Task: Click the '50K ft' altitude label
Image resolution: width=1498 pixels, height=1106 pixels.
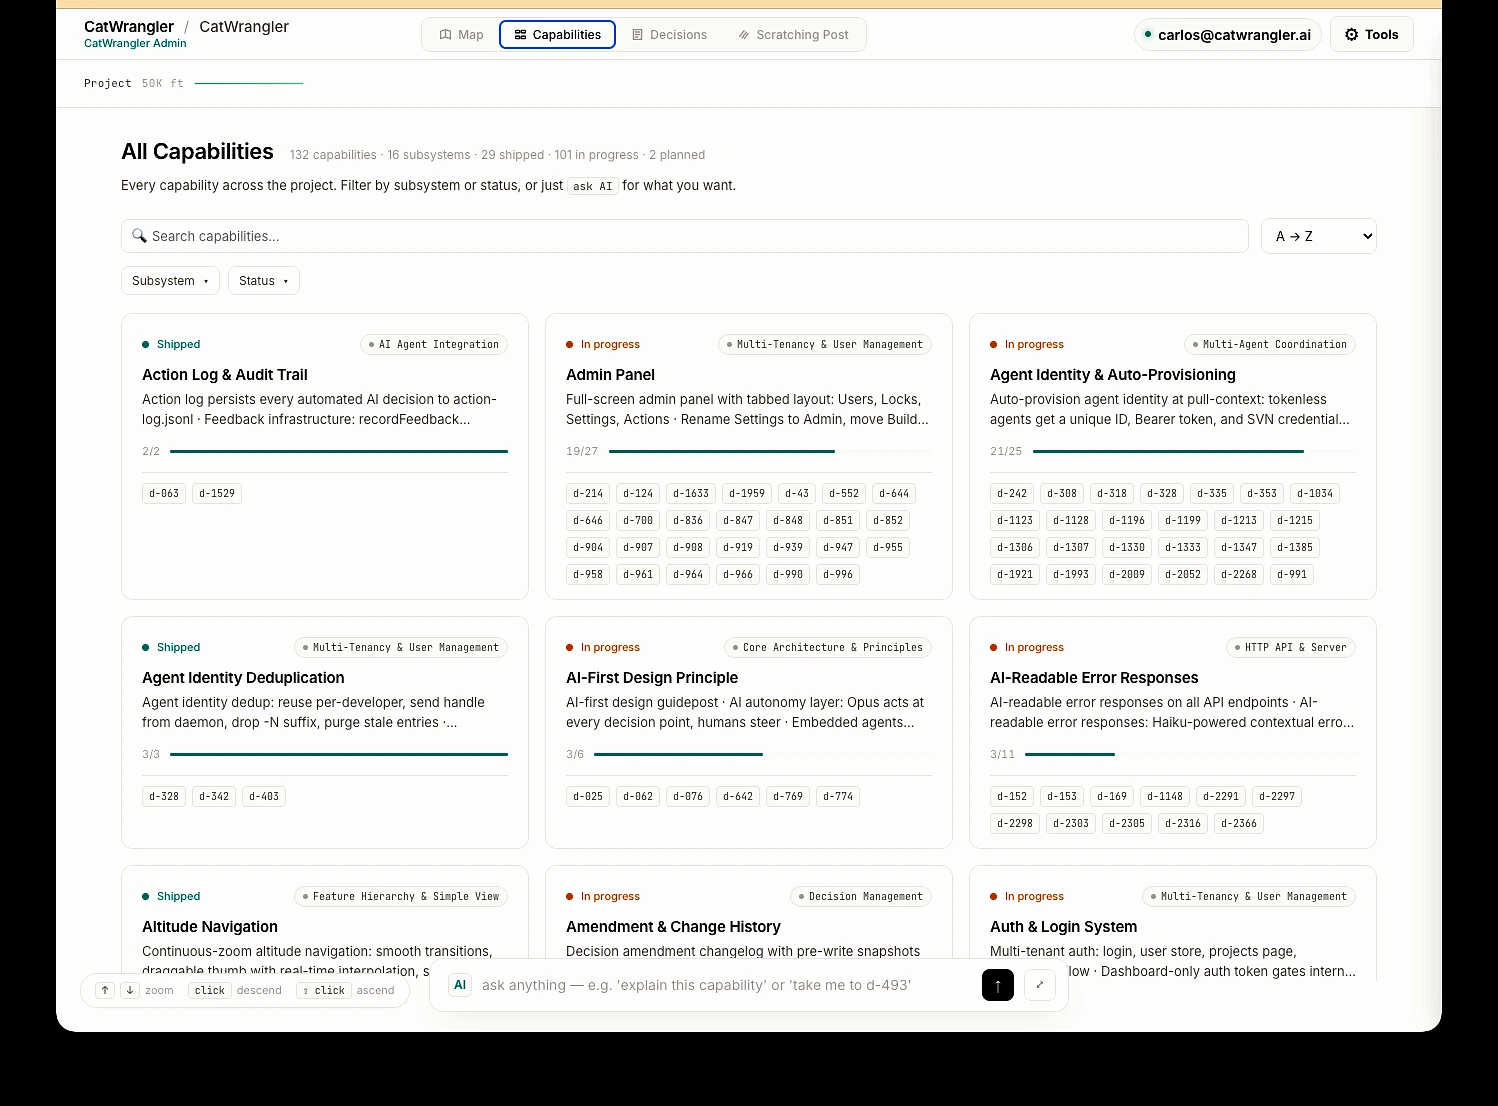Action: coord(163,84)
